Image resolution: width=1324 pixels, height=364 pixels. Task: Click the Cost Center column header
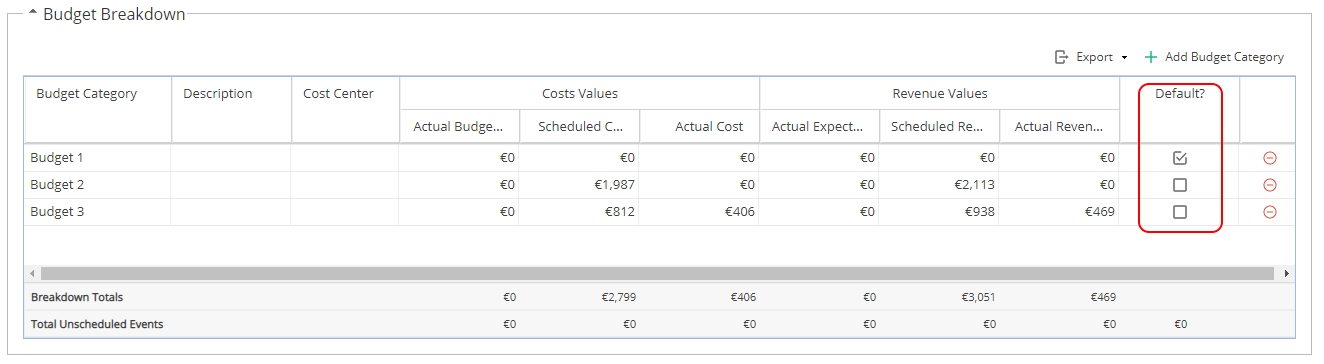click(x=346, y=109)
